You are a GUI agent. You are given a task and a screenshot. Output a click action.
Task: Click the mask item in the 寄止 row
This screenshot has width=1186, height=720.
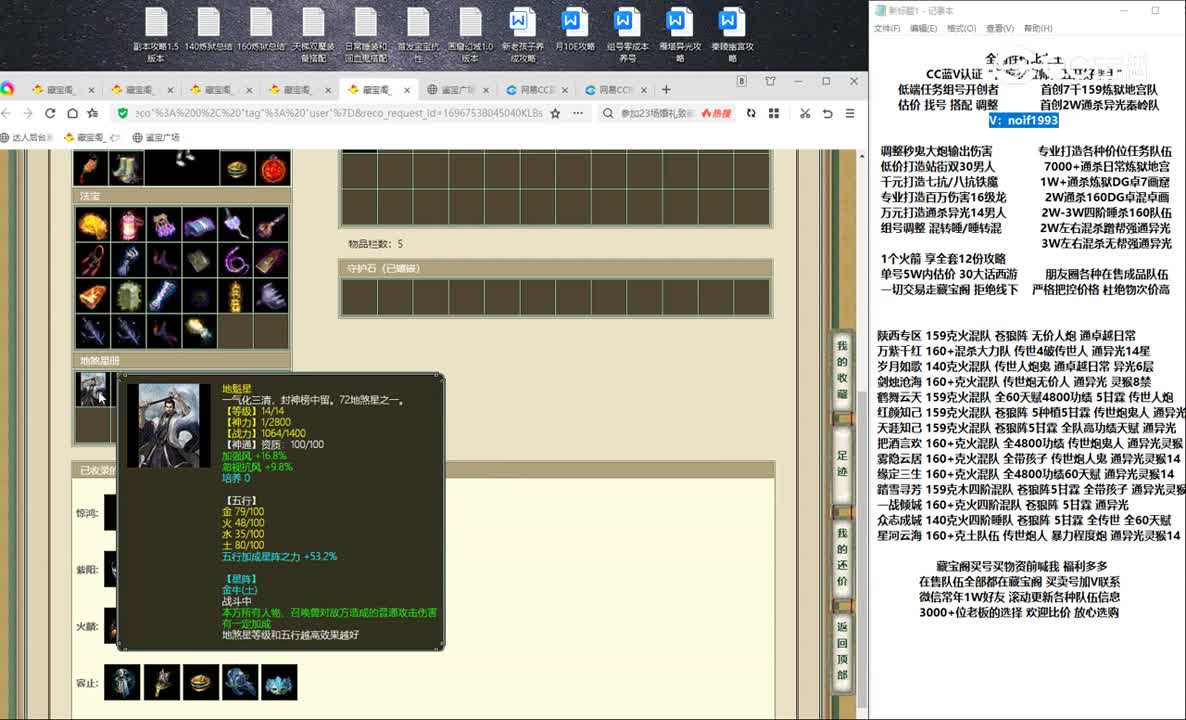[x=279, y=682]
